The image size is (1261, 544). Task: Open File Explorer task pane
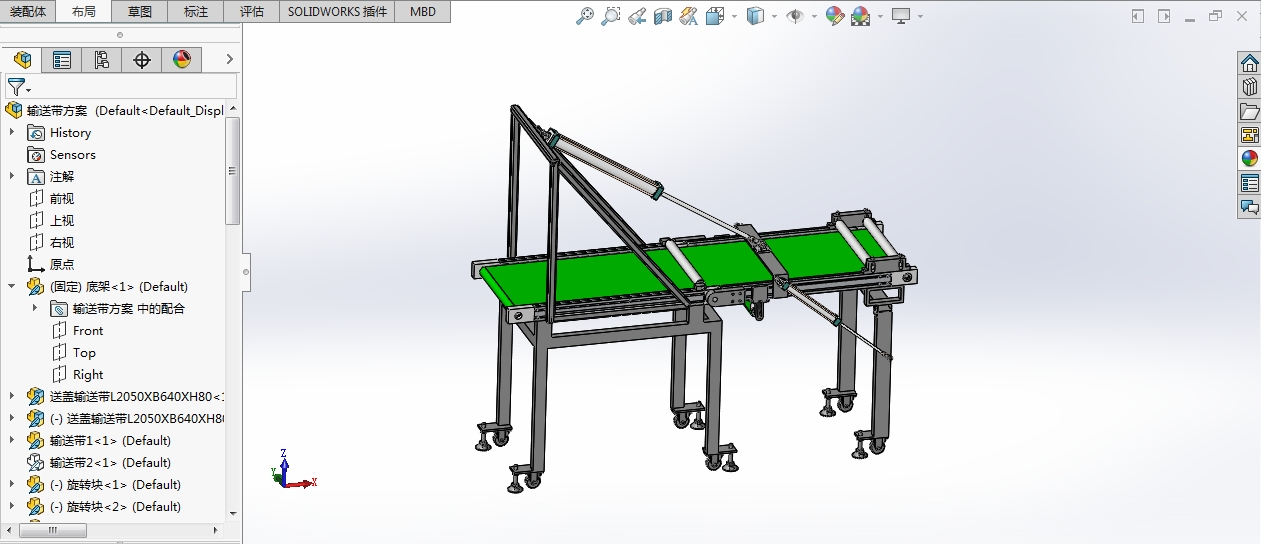pyautogui.click(x=1249, y=111)
